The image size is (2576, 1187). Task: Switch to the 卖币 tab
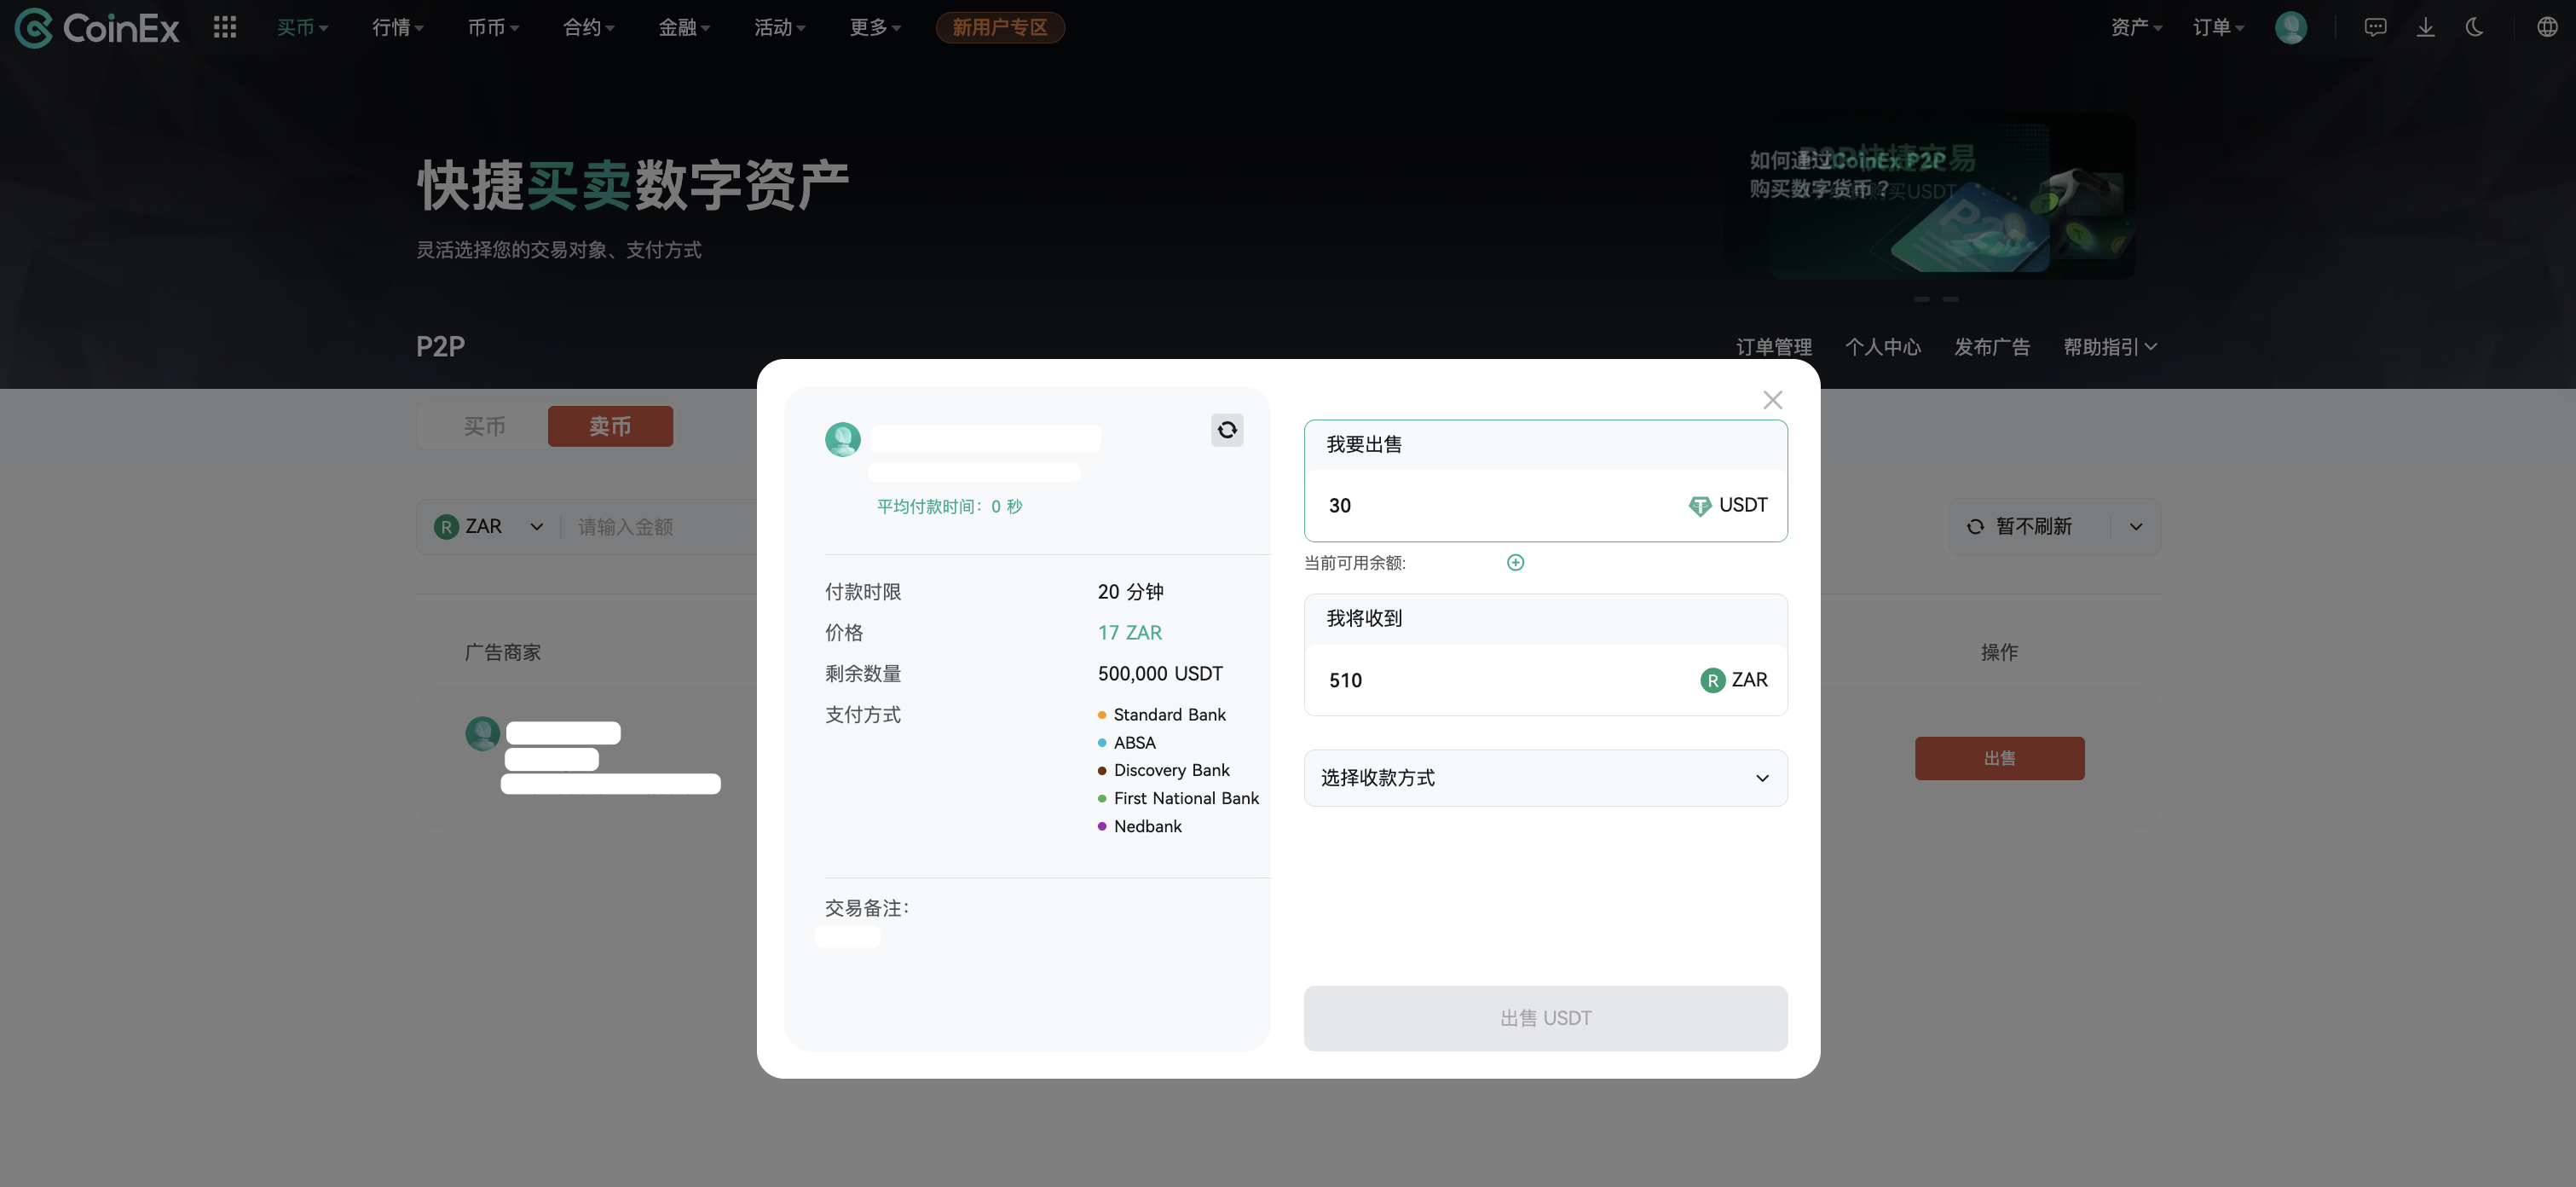pos(610,427)
